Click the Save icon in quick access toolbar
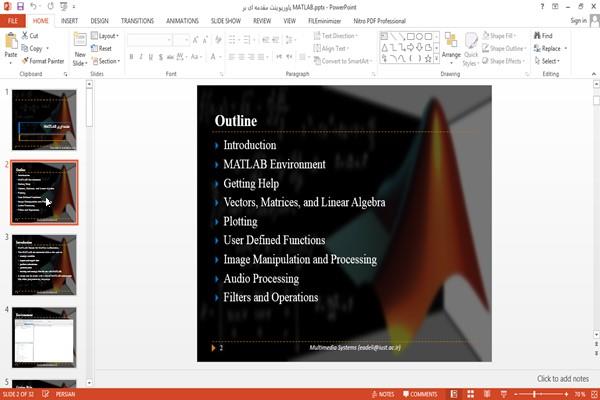The image size is (600, 400). pyautogui.click(x=20, y=7)
